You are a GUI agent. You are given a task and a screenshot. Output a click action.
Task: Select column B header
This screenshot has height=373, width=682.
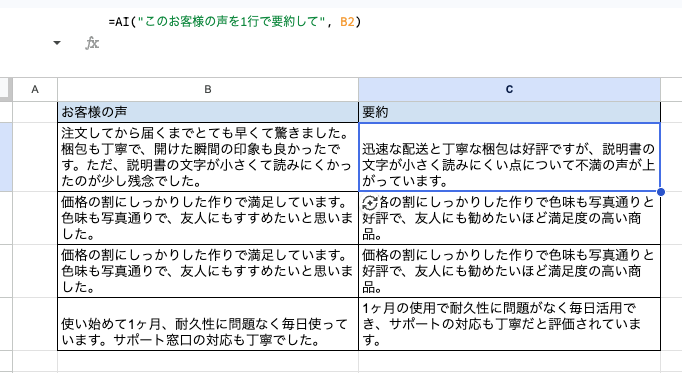208,90
